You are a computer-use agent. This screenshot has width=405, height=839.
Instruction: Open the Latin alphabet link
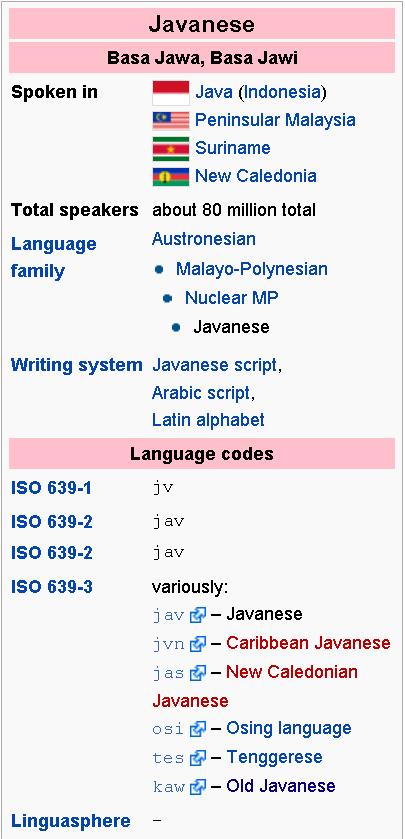(x=208, y=420)
